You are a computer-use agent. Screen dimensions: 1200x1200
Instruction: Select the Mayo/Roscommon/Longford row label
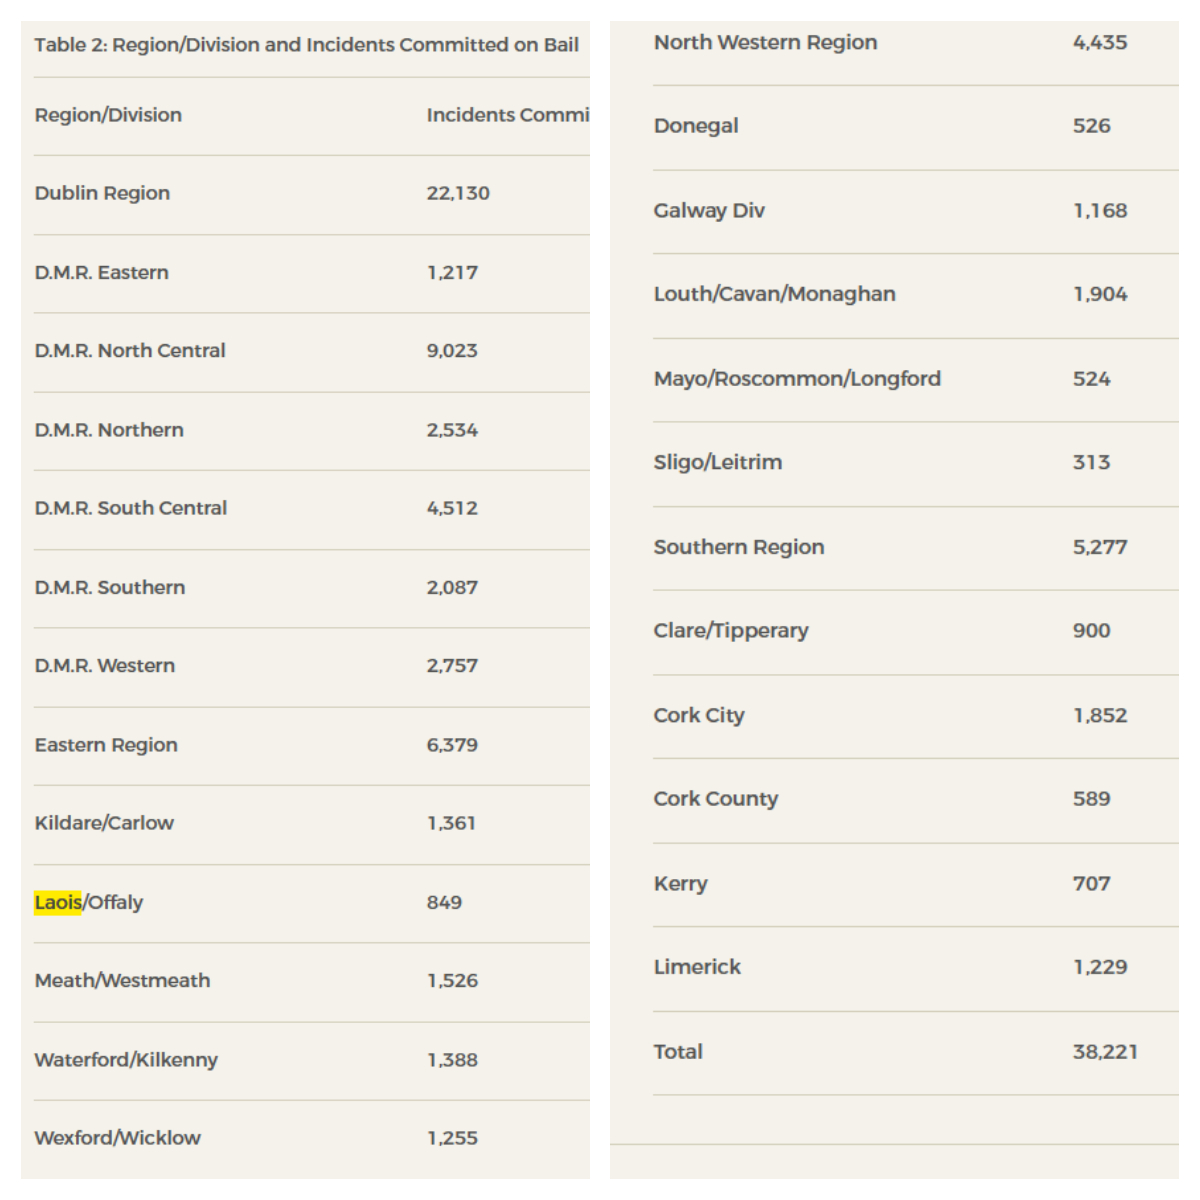point(797,379)
